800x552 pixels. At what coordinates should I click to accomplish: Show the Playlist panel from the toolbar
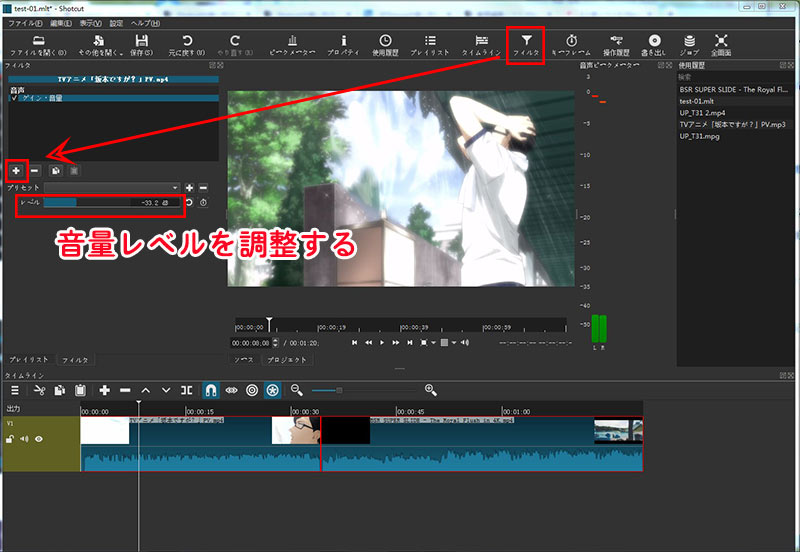coord(430,45)
